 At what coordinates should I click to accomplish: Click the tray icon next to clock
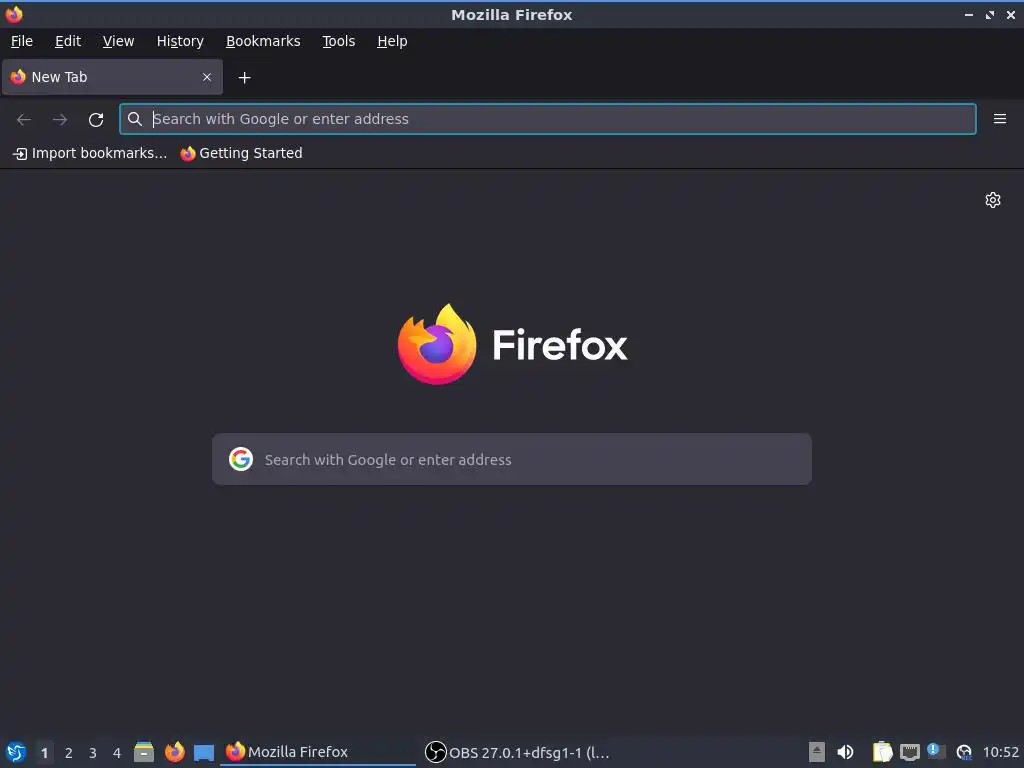964,752
